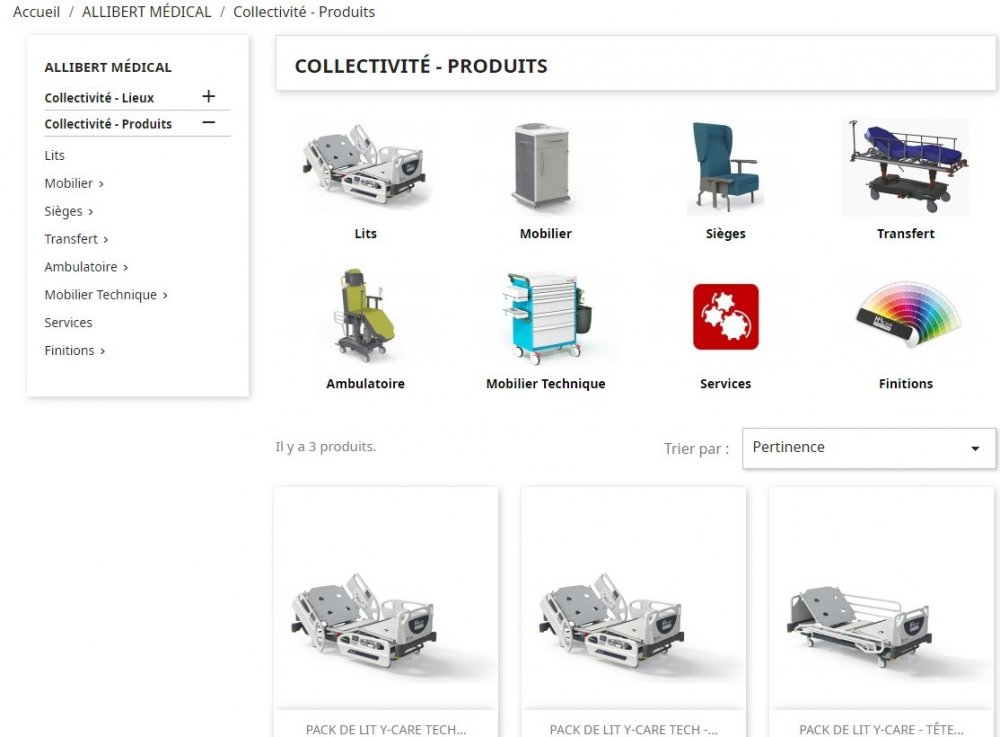Image resolution: width=1000 pixels, height=737 pixels.
Task: Expand the Collectivité - Lieux section
Action: click(208, 96)
